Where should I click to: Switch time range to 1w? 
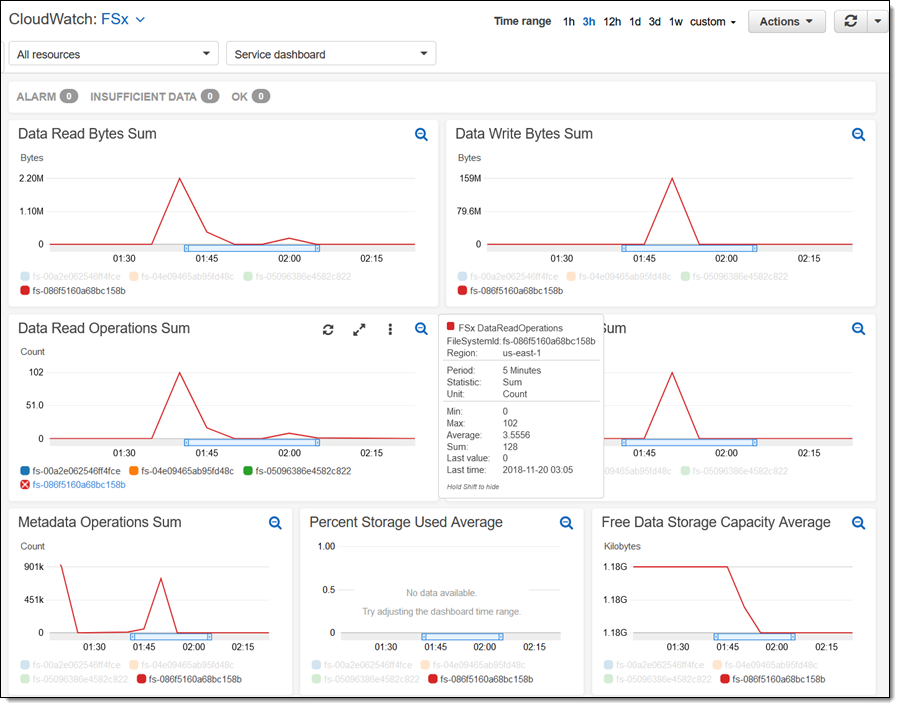point(676,22)
